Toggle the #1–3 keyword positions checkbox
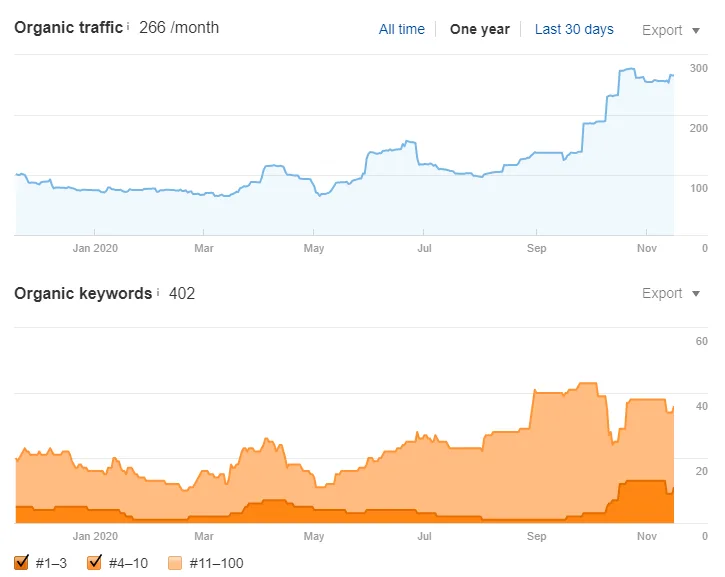The width and height of the screenshot is (725, 577). point(21,563)
